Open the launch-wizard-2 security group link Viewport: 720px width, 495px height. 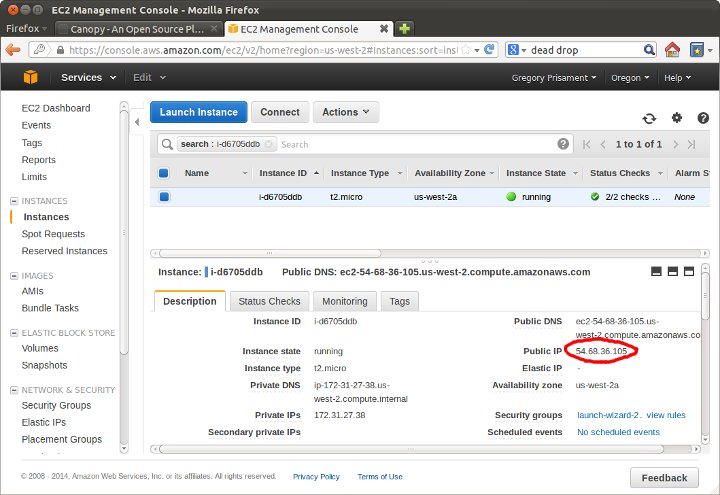click(x=608, y=415)
